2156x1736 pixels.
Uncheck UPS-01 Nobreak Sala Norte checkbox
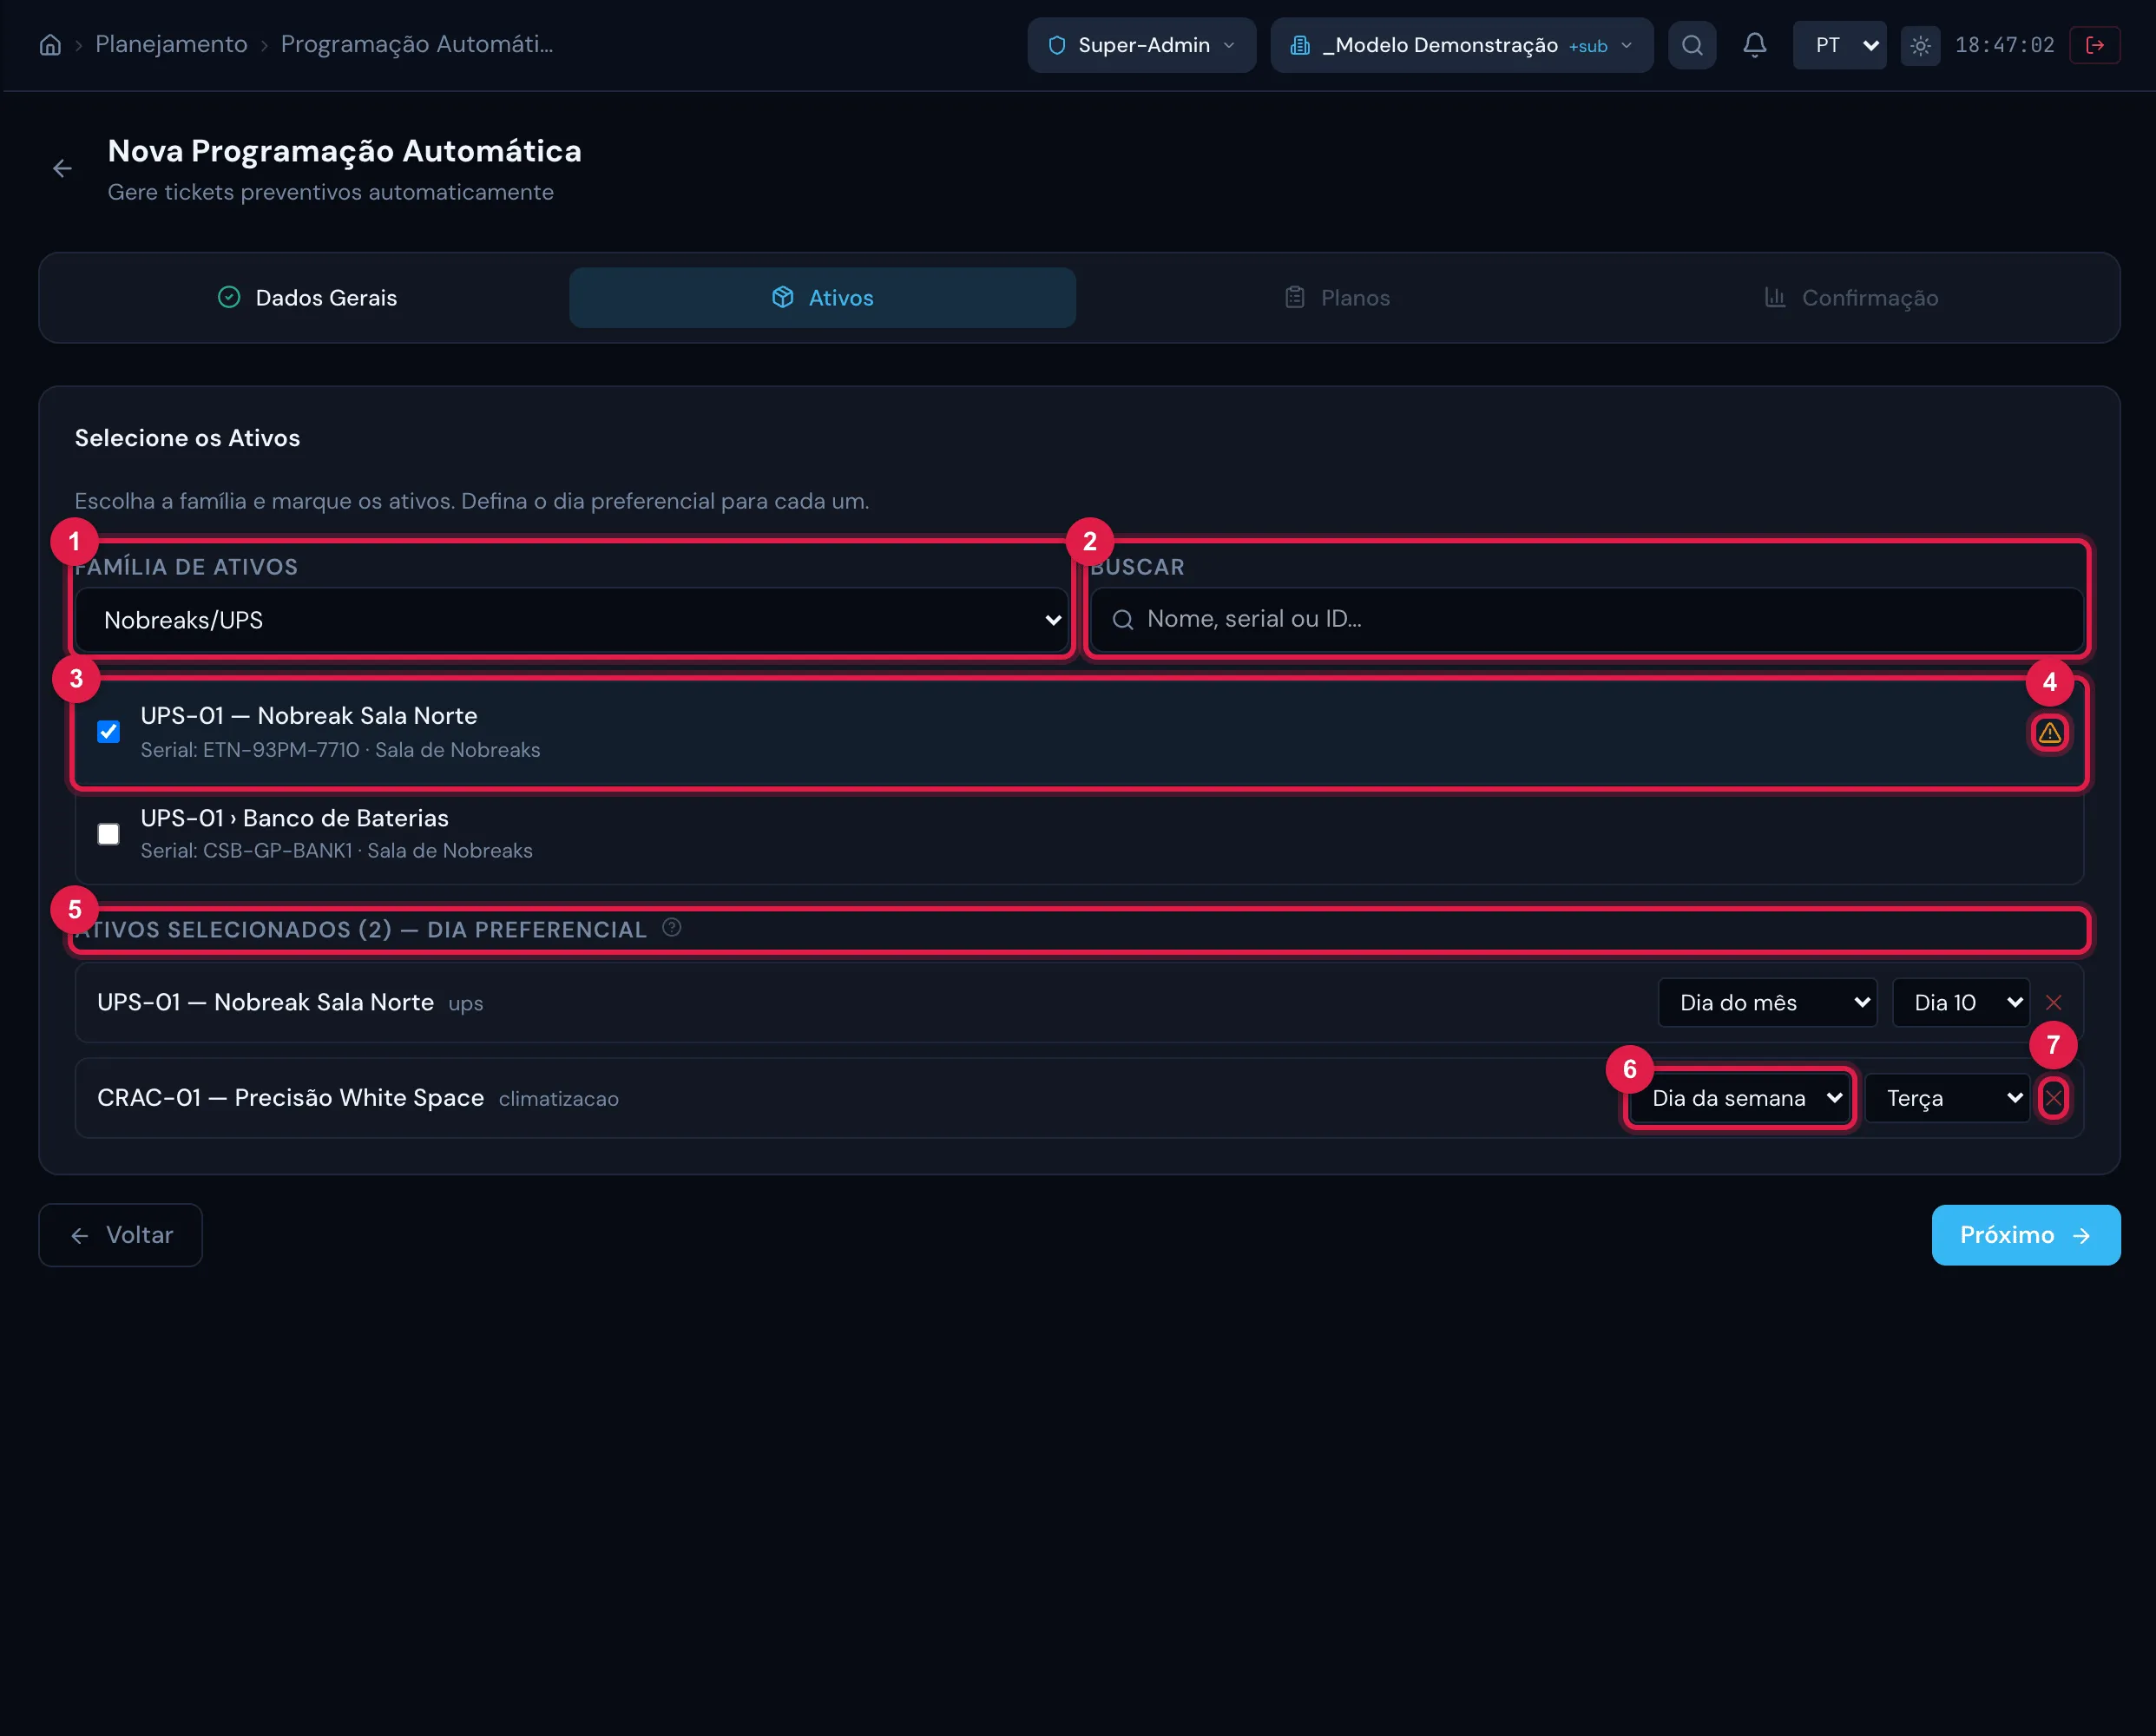(x=108, y=732)
